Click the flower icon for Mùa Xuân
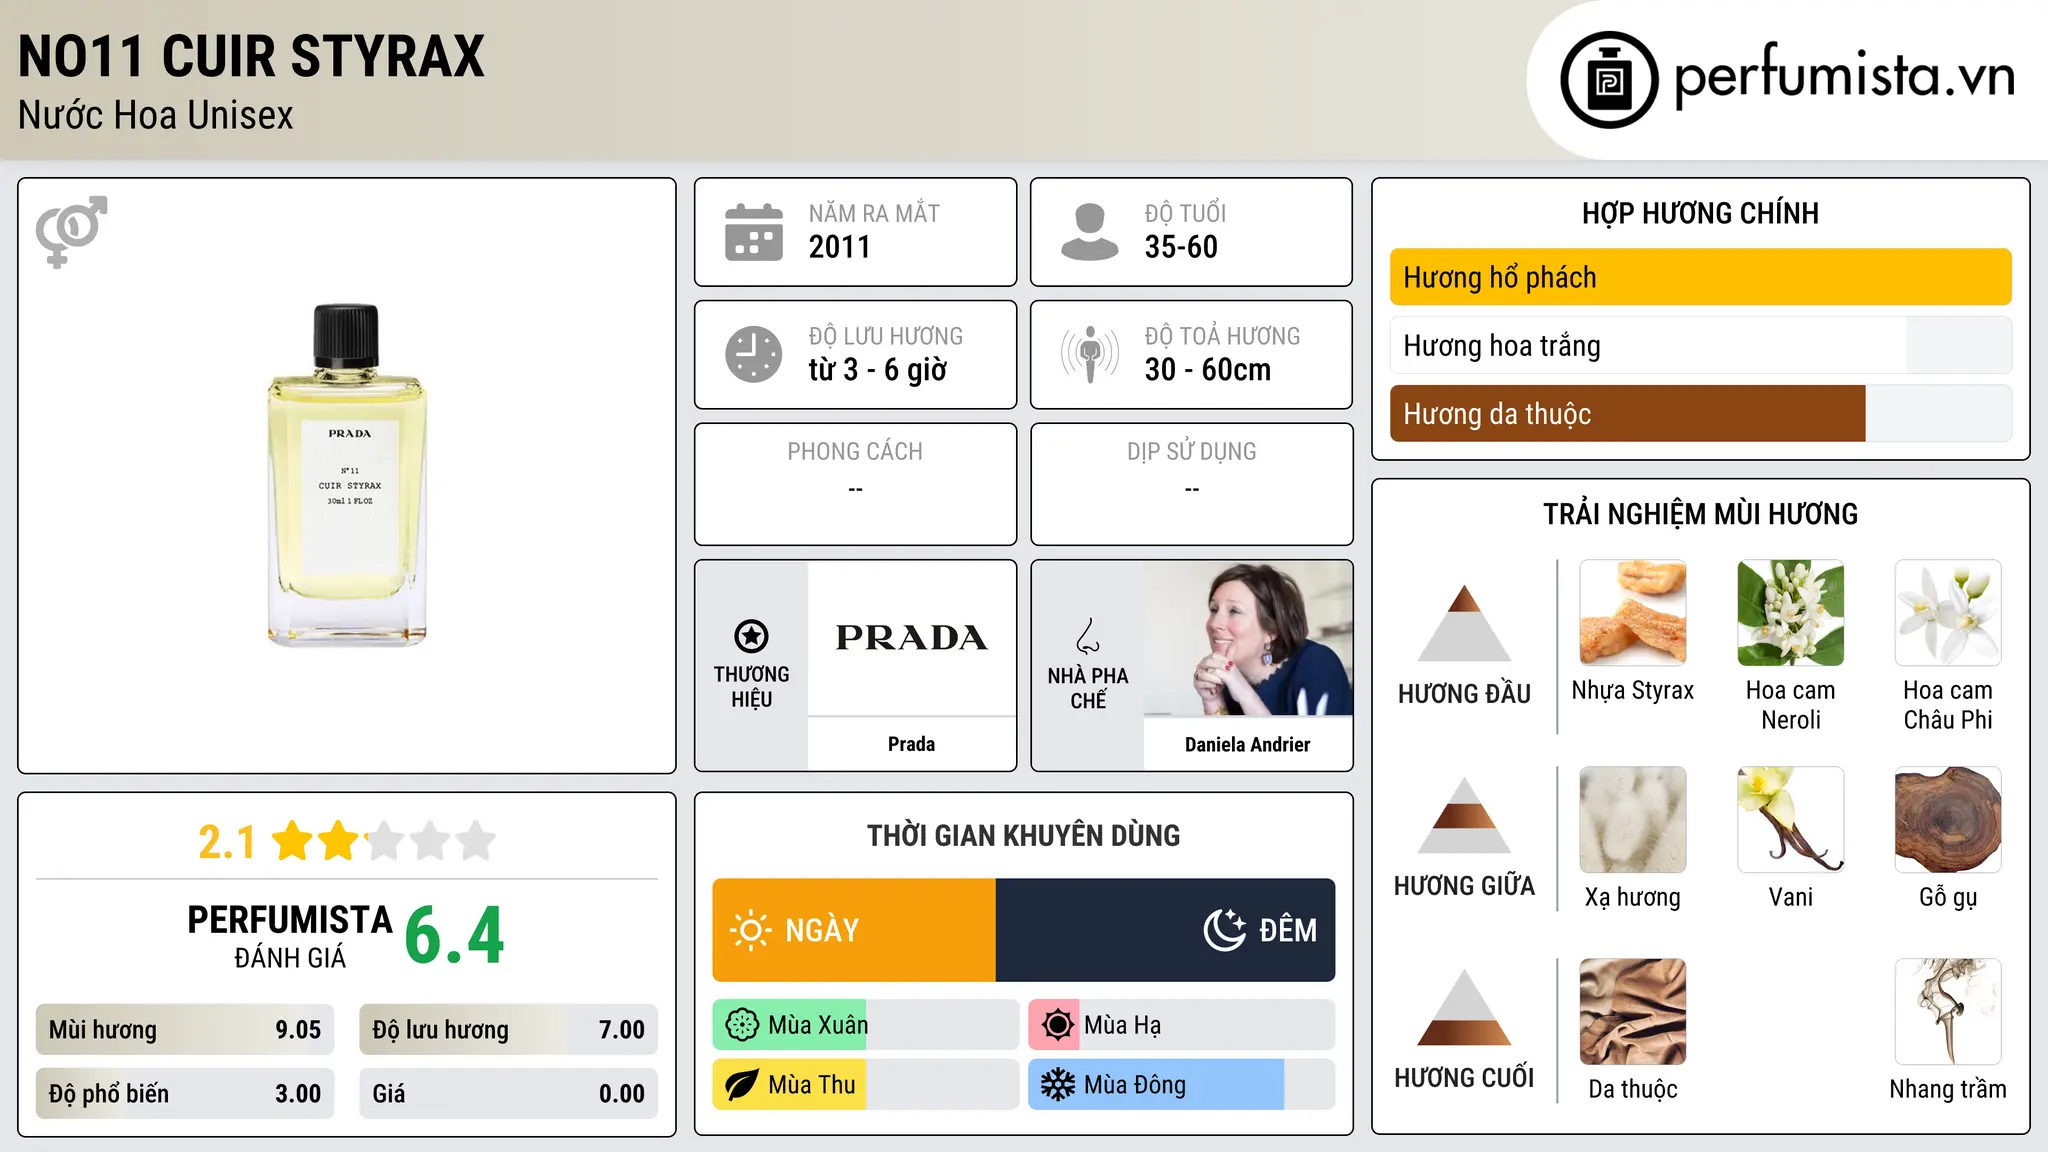Viewport: 2048px width, 1152px height. click(742, 1025)
